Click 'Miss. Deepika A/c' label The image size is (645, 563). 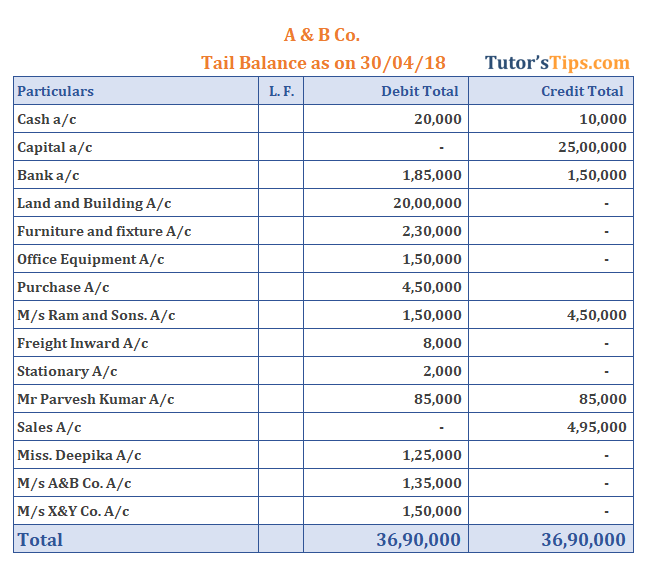pyautogui.click(x=79, y=455)
